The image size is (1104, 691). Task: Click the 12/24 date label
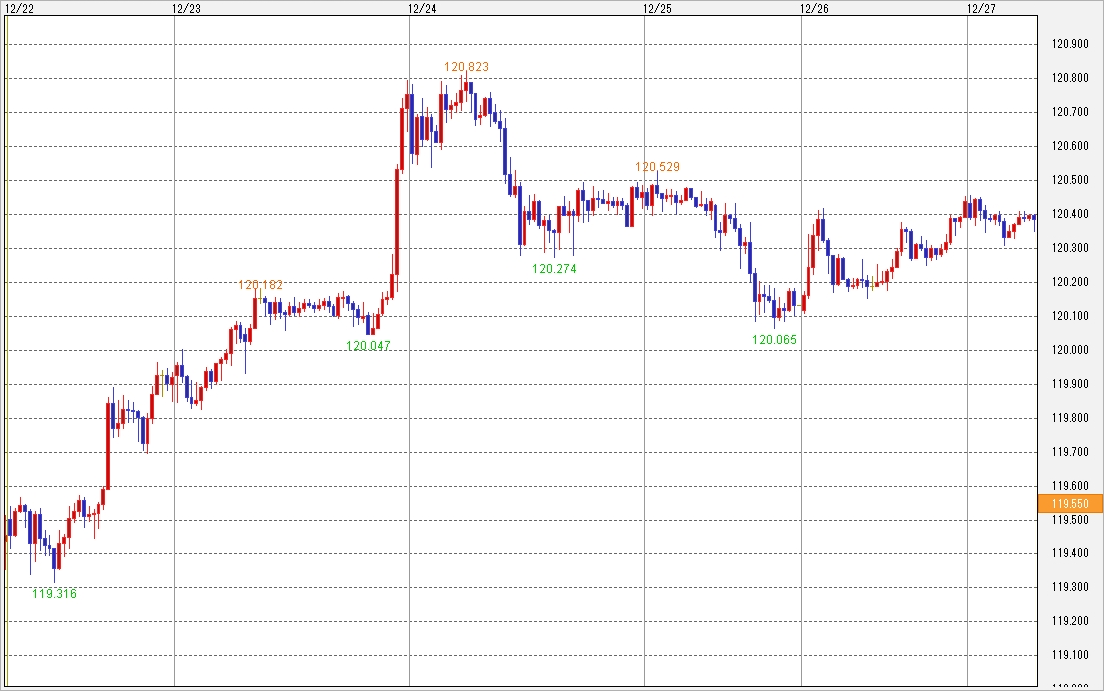click(422, 8)
